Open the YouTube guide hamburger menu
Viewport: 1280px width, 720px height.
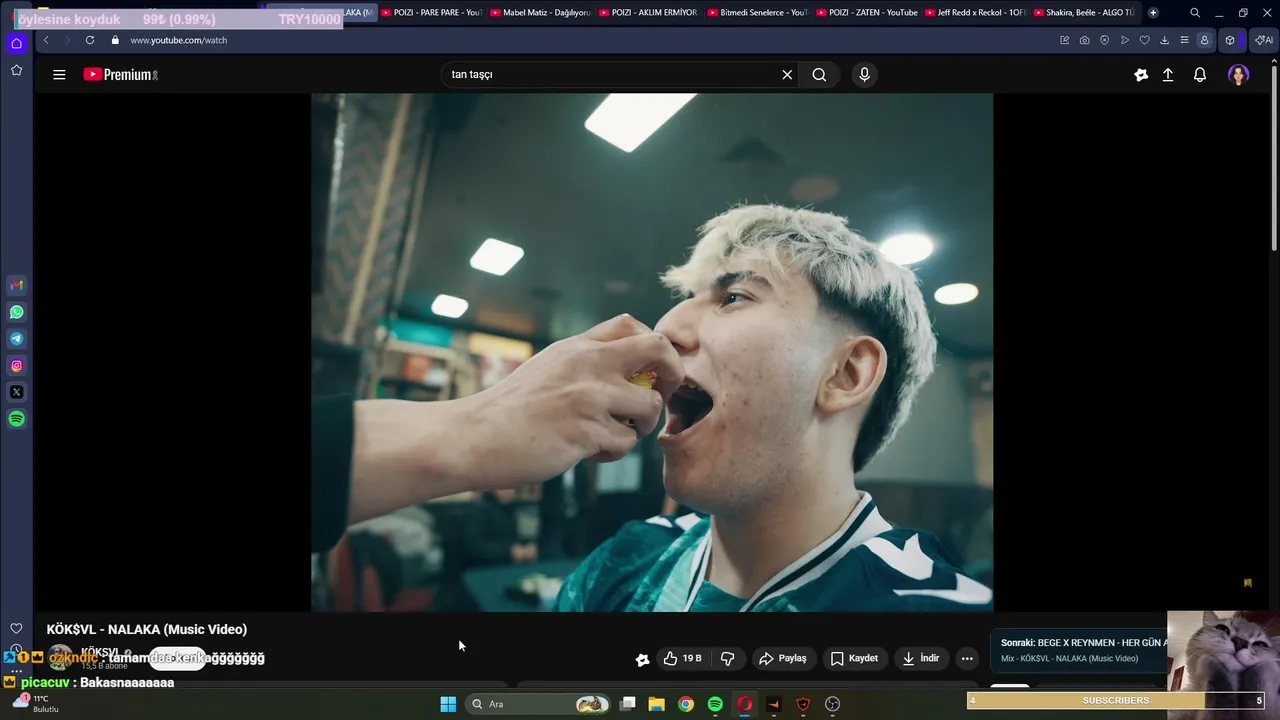point(59,74)
